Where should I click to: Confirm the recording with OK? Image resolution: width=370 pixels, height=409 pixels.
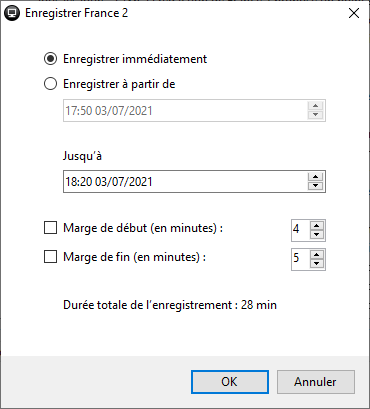[x=230, y=382]
